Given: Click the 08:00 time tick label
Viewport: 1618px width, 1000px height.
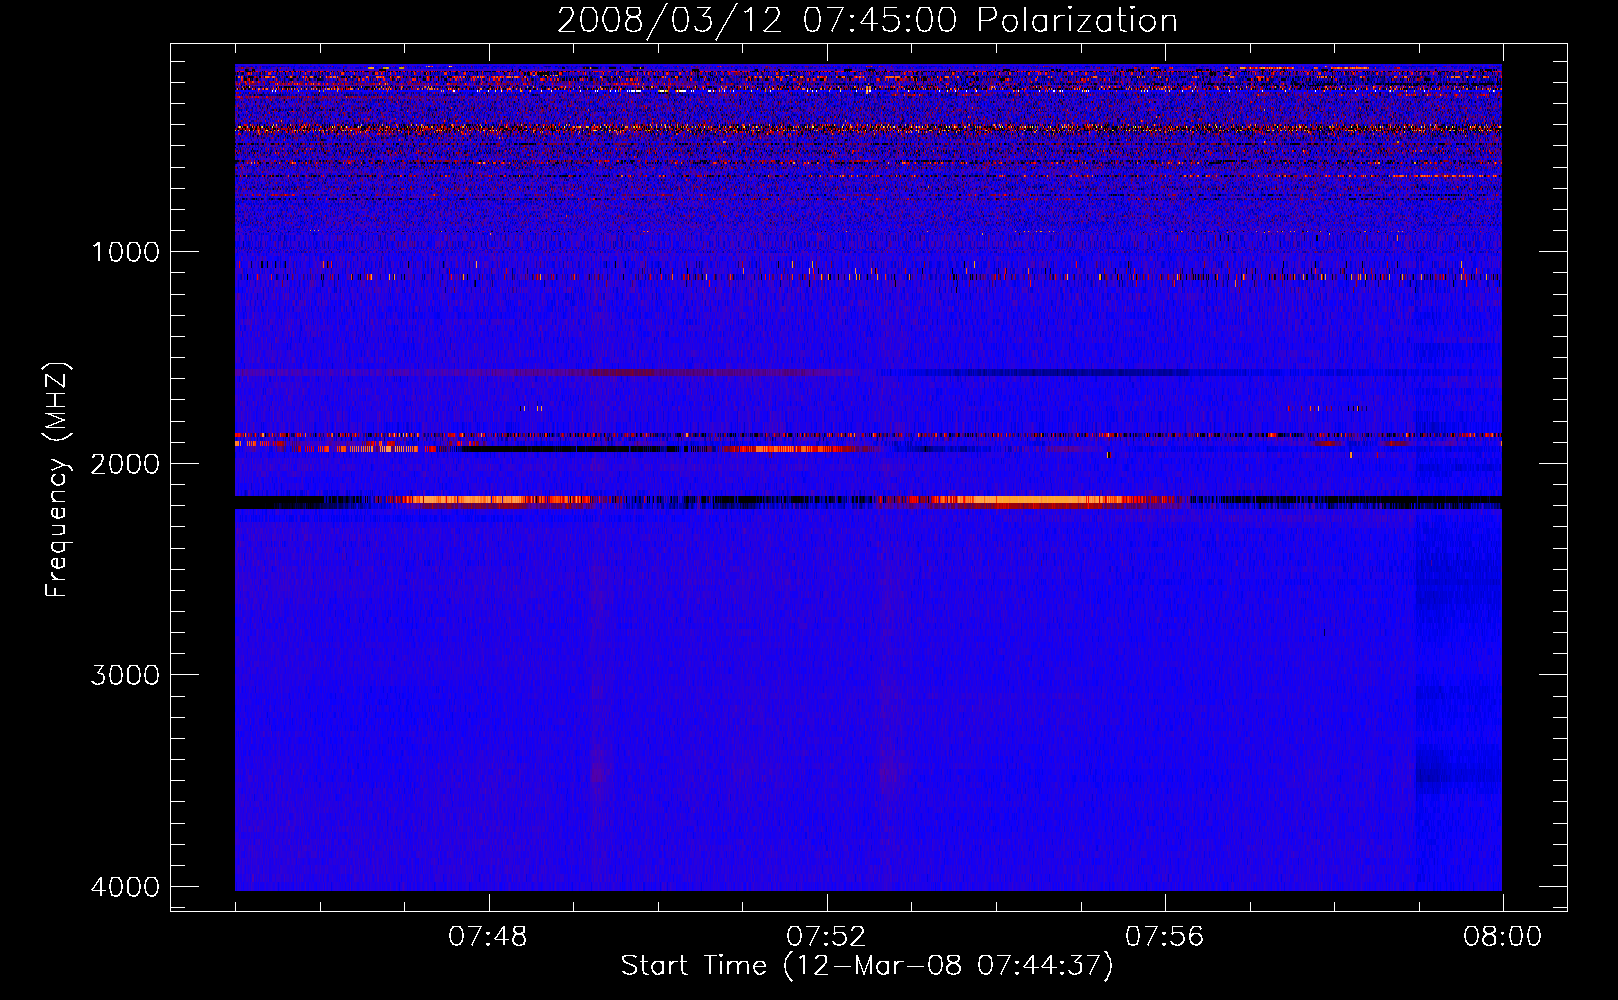Looking at the screenshot, I should coord(1502,937).
